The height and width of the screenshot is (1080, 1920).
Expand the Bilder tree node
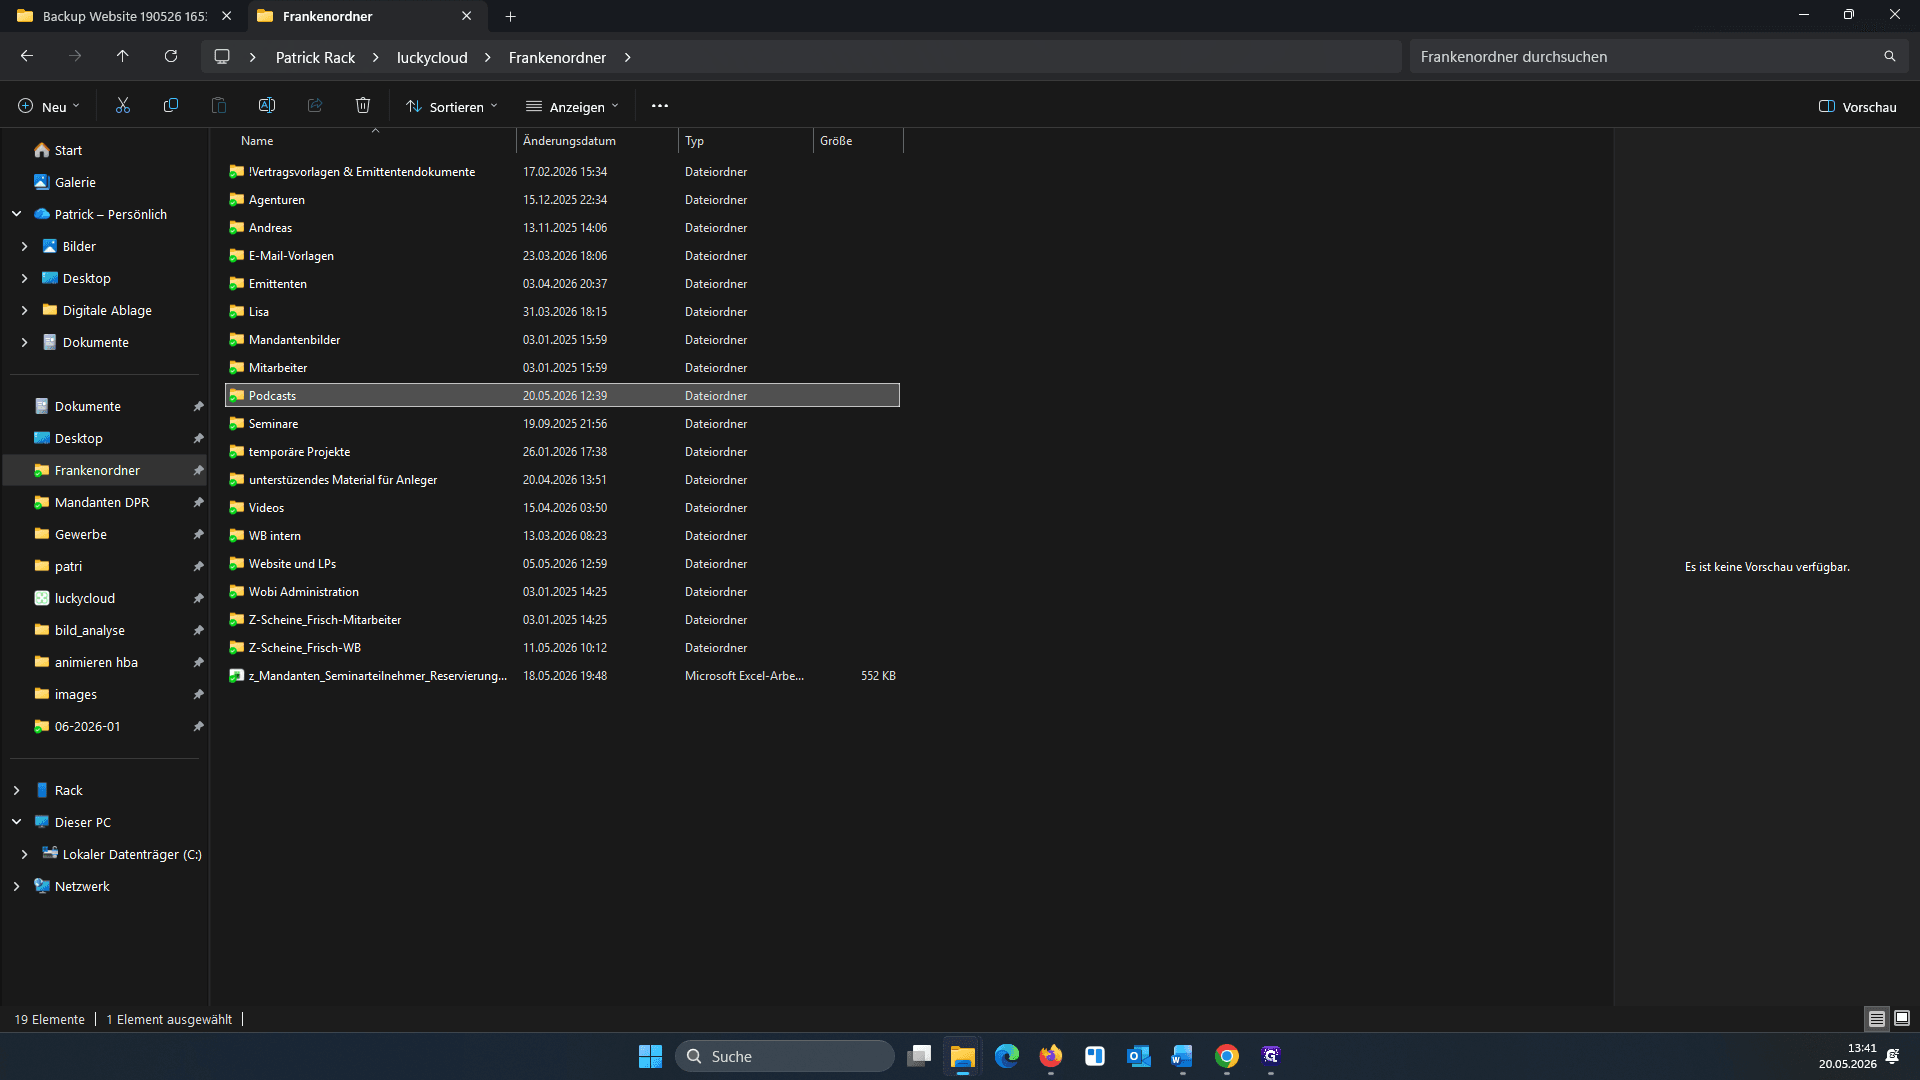click(x=25, y=246)
